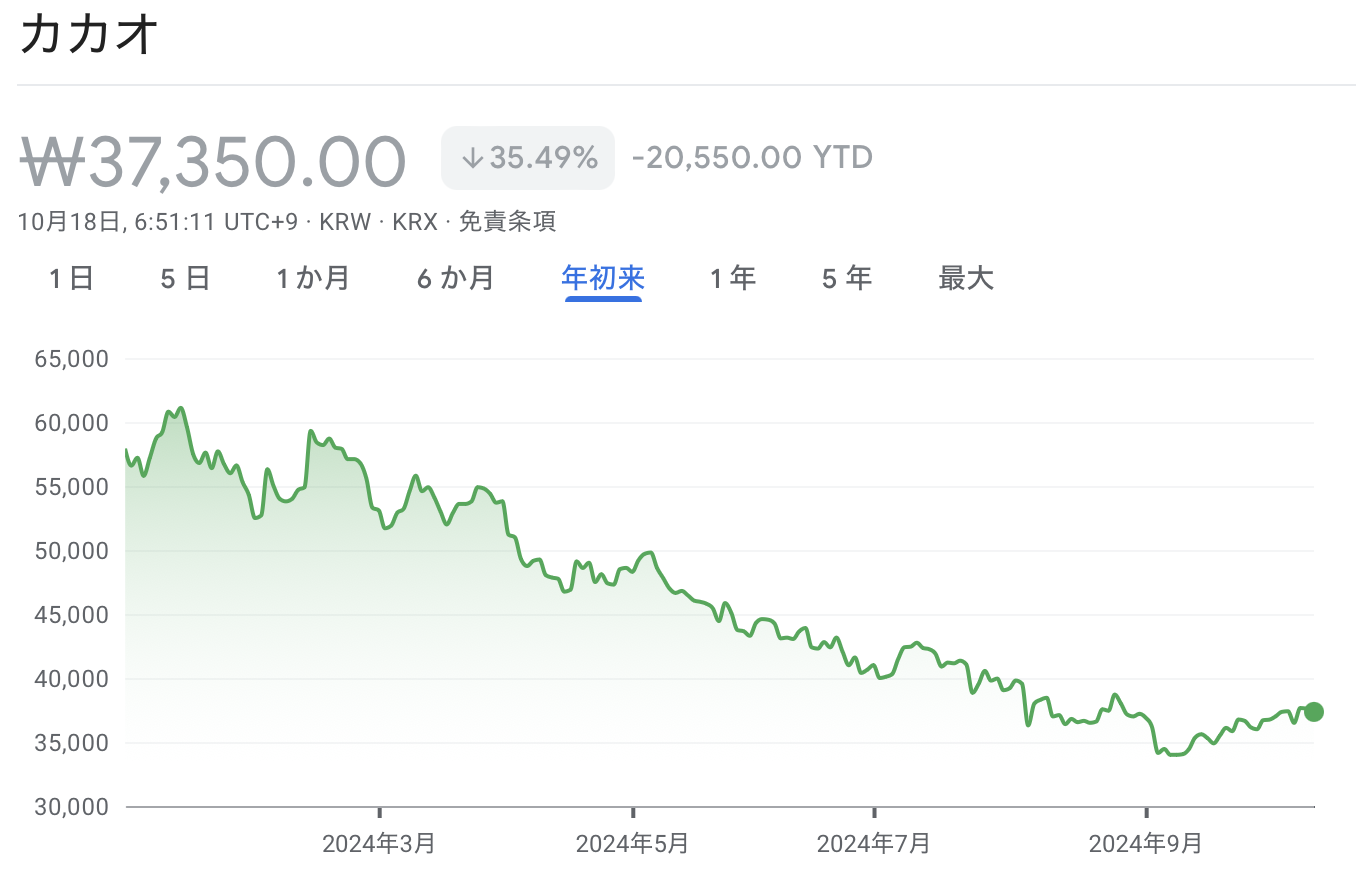The width and height of the screenshot is (1356, 880).
Task: Click the ₩37,350.00 price value
Action: [213, 160]
